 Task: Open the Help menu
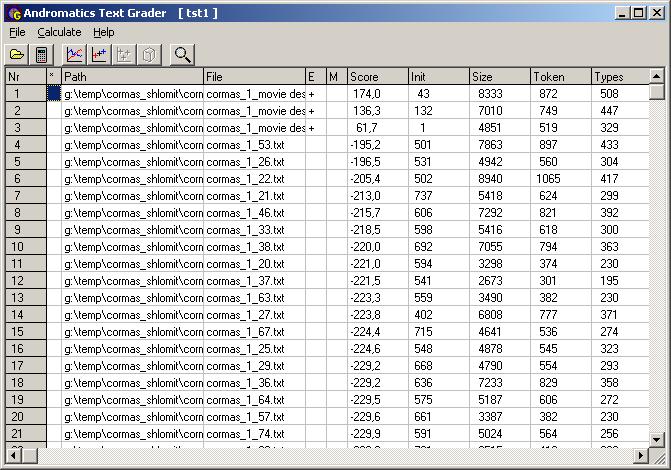click(x=104, y=32)
